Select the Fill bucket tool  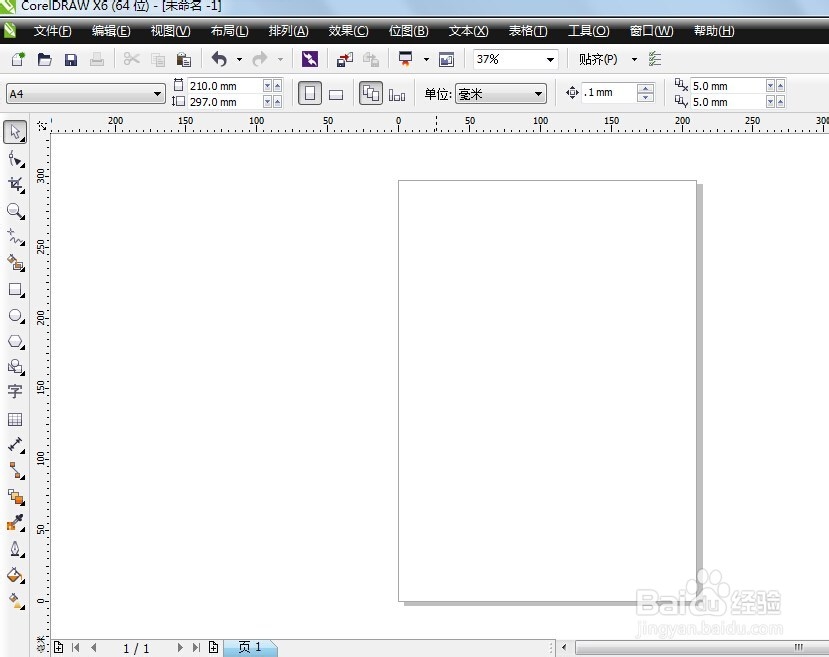[15, 575]
